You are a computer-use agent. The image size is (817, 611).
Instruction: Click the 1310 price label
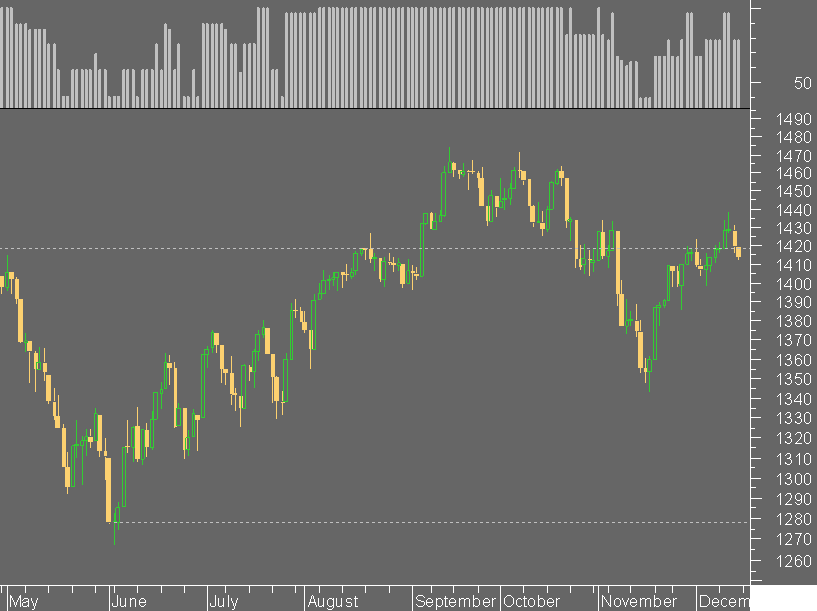[x=794, y=459]
